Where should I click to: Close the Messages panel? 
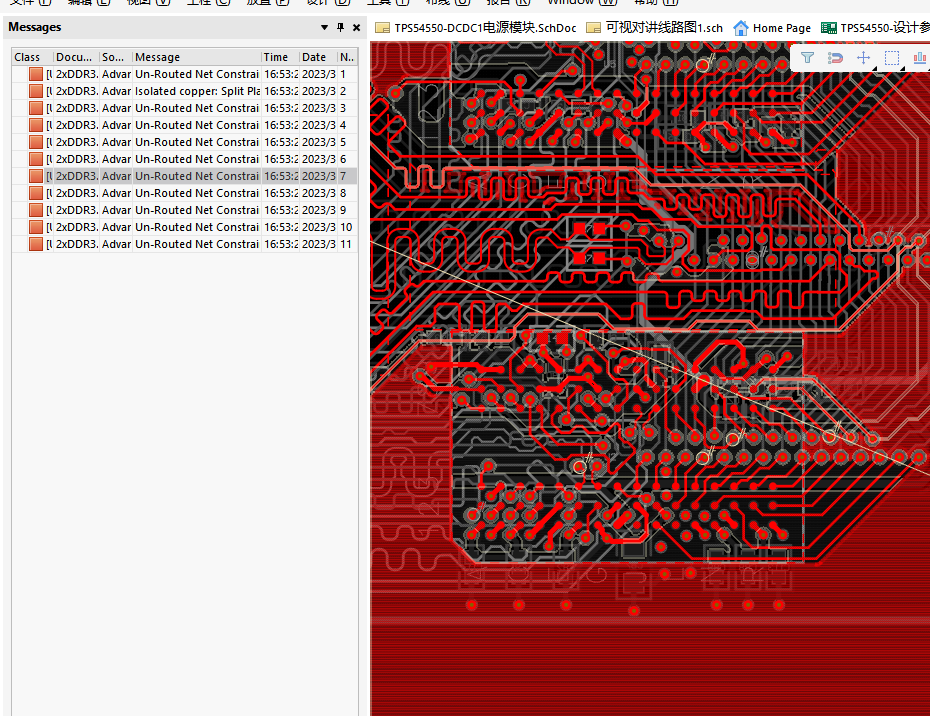(356, 27)
